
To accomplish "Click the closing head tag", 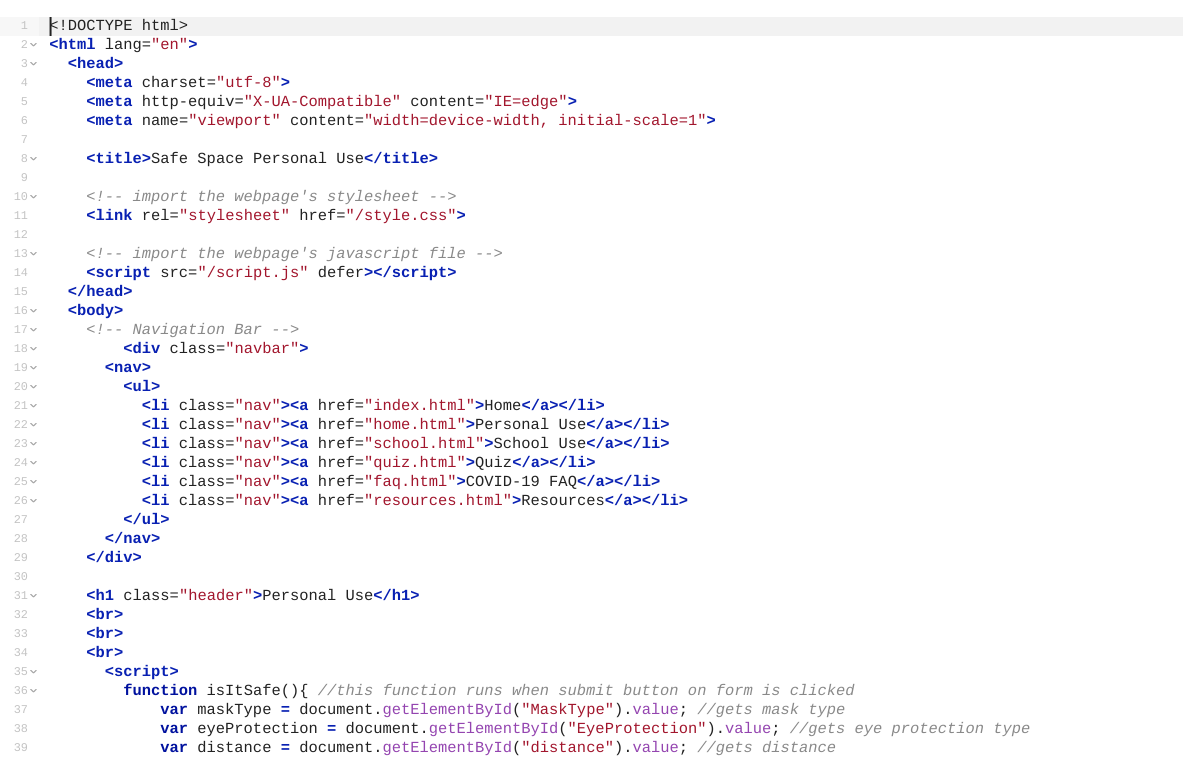I will (x=100, y=291).
